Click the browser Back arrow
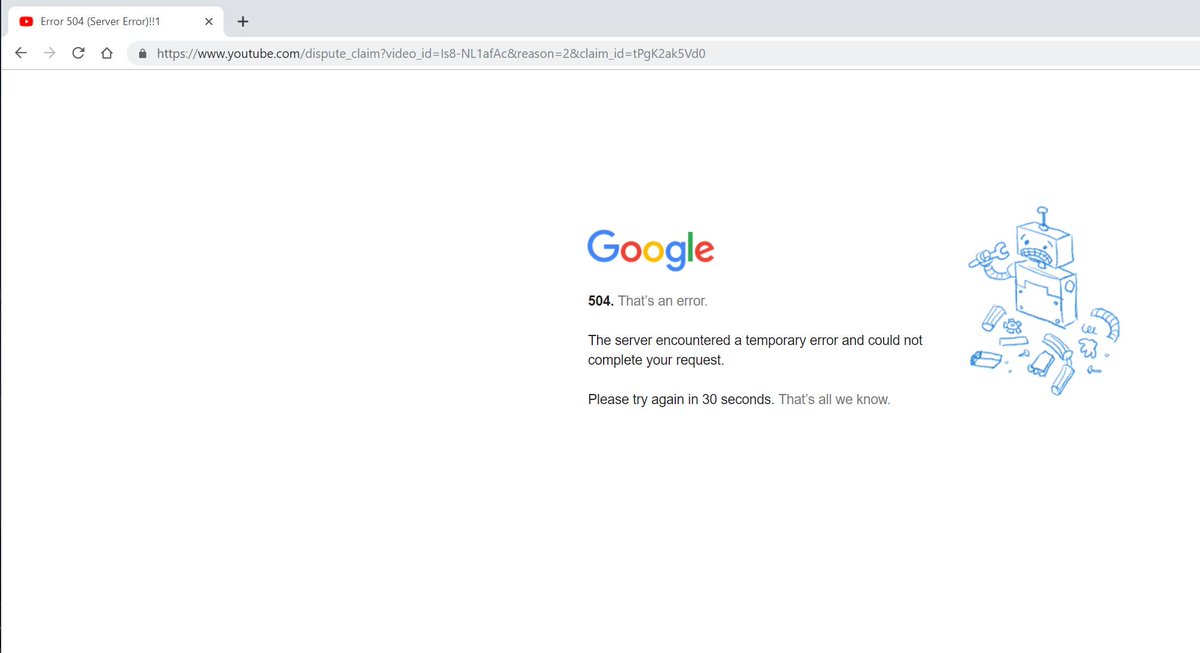1200x653 pixels. tap(21, 54)
